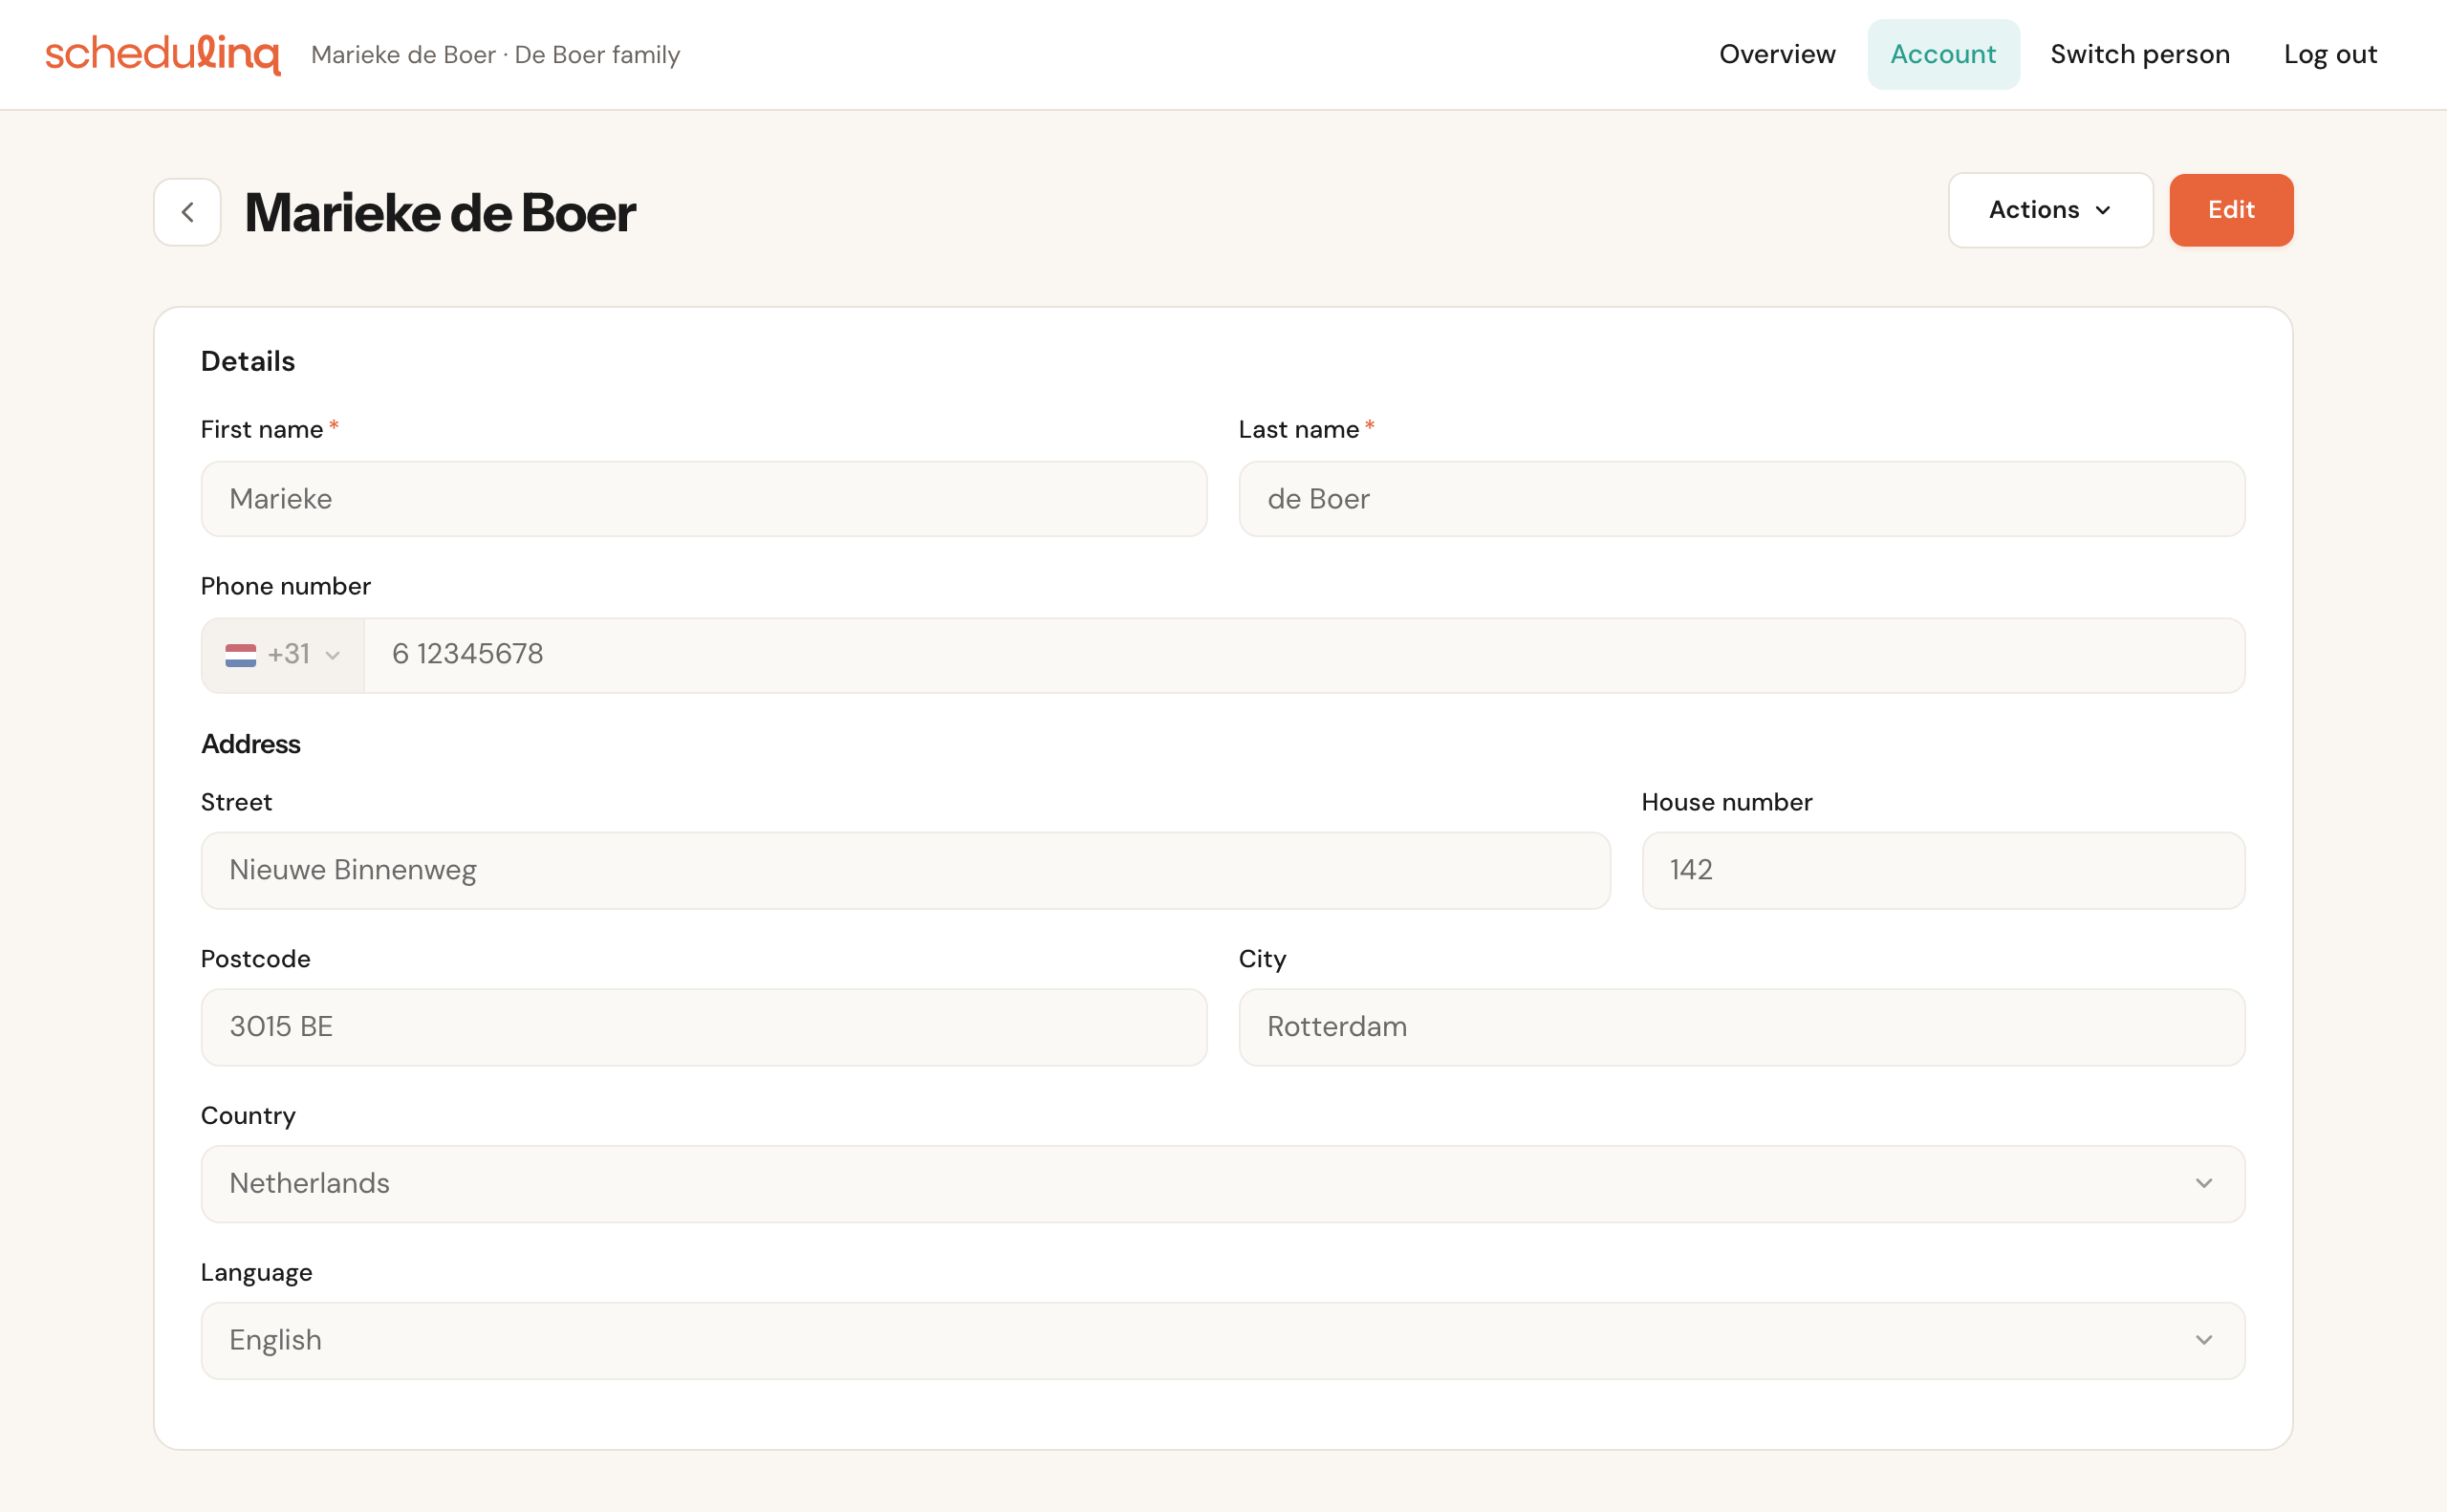Open the Language dropdown showing English
Screen dimensions: 2447x1512
[1223, 1341]
